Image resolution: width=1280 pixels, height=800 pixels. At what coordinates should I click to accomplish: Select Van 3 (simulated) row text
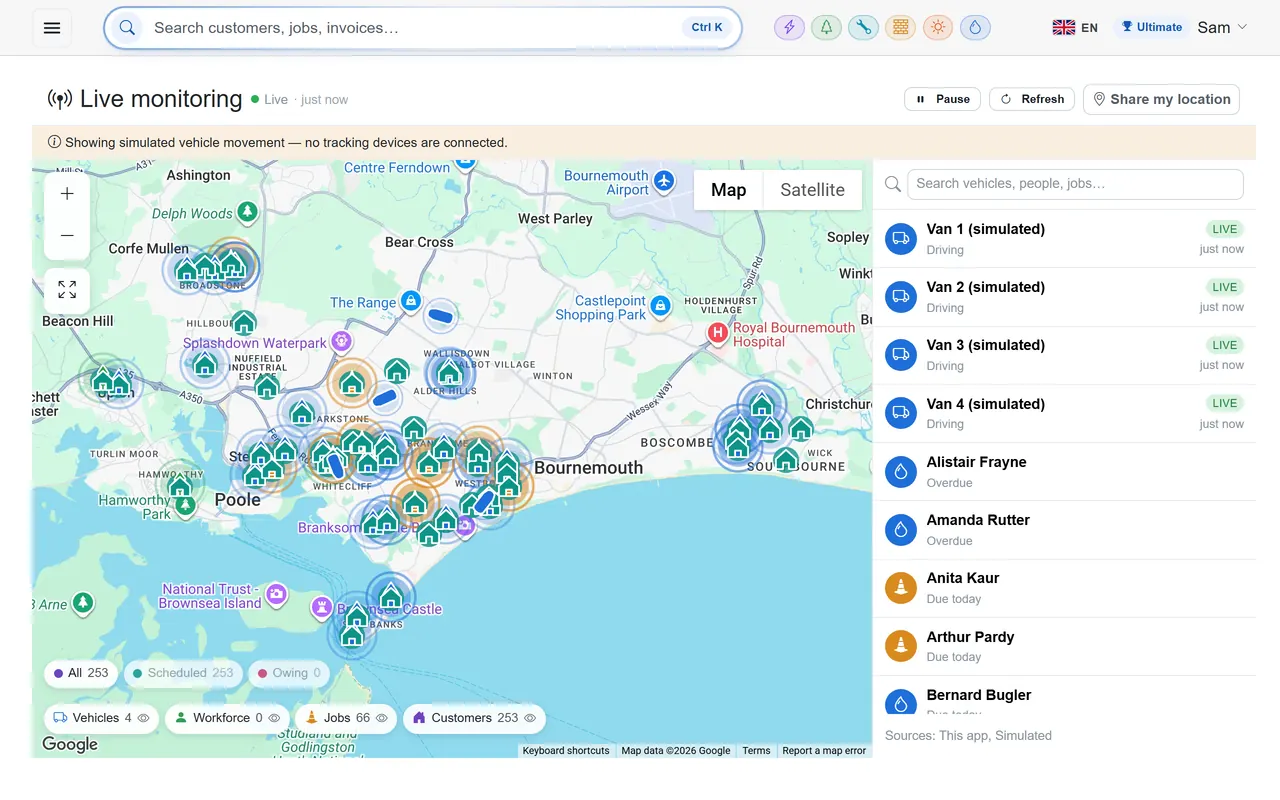tap(985, 345)
